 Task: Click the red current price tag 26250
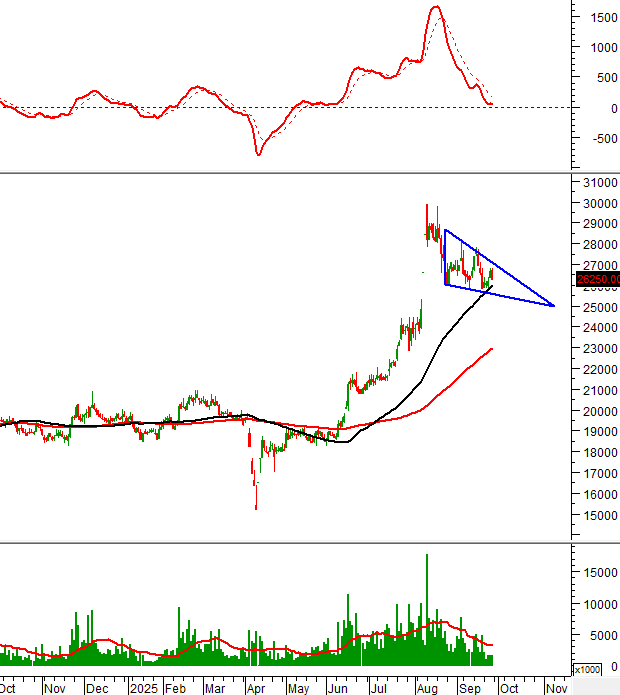(596, 280)
